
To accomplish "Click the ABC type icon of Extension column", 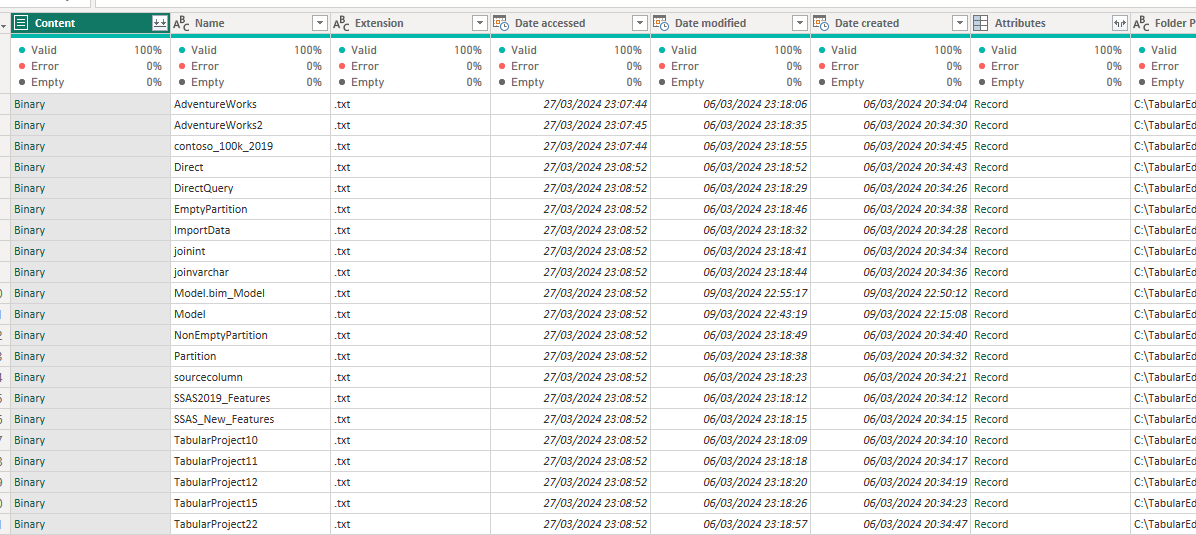I will point(342,24).
